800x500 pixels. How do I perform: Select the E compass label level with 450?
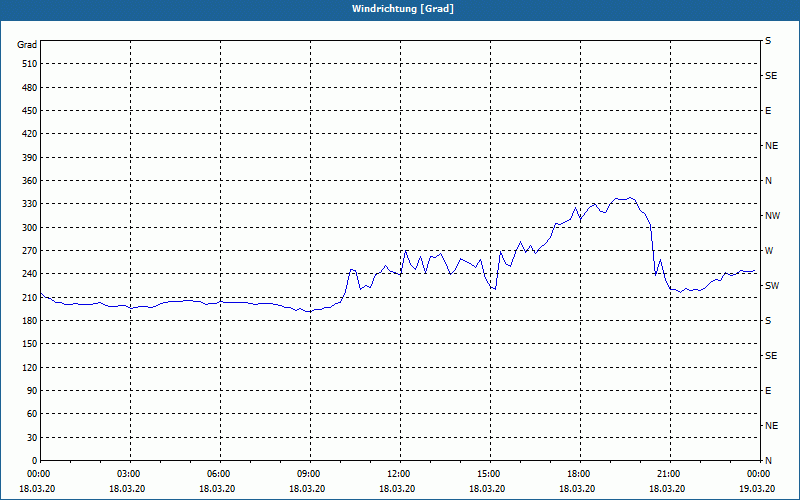pos(768,111)
